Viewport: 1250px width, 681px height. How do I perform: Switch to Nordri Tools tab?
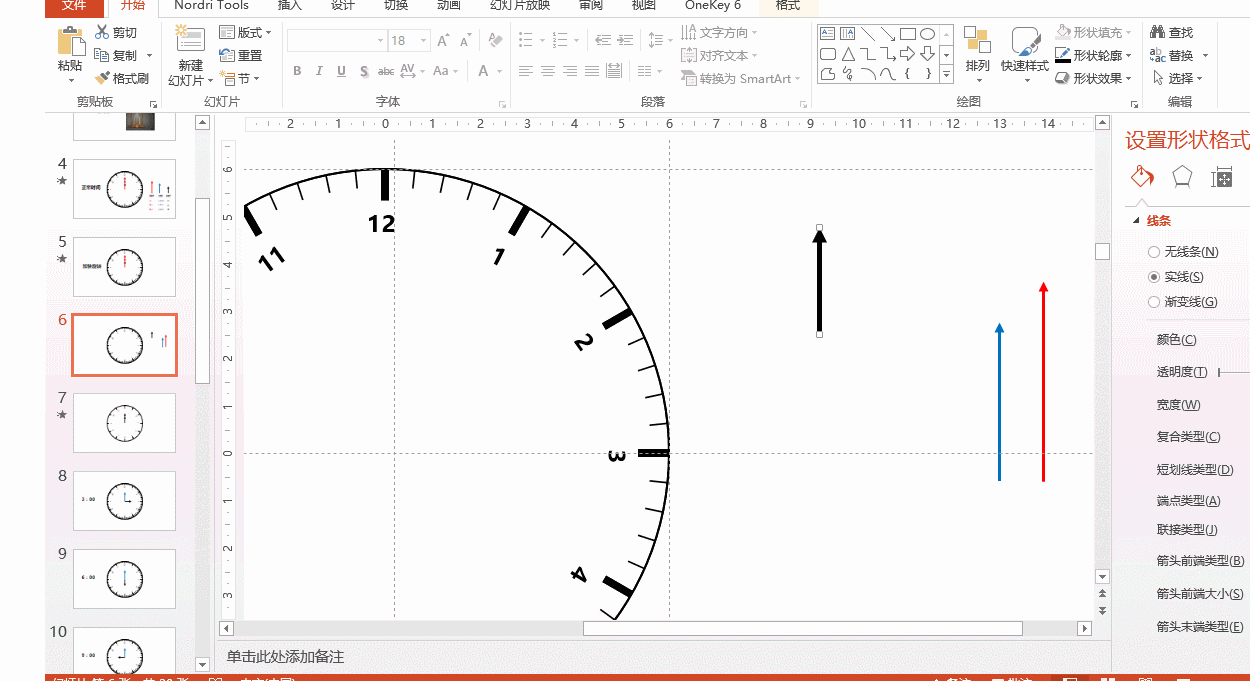pyautogui.click(x=211, y=6)
